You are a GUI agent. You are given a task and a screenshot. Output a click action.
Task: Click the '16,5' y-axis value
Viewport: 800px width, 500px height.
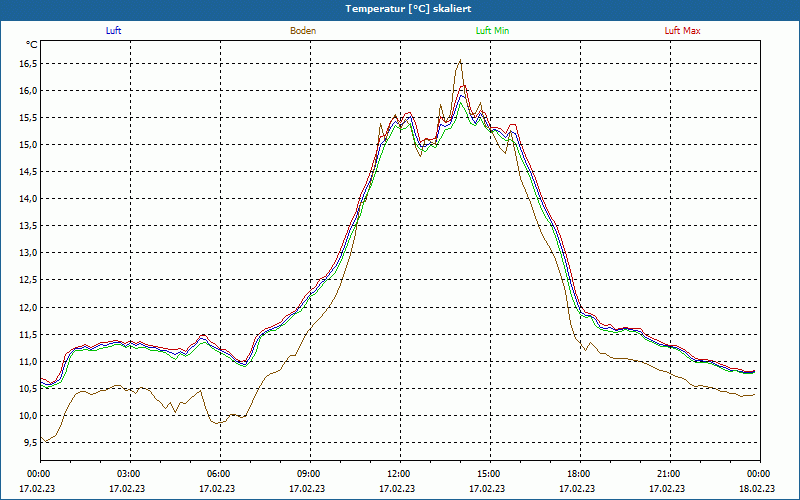point(29,64)
